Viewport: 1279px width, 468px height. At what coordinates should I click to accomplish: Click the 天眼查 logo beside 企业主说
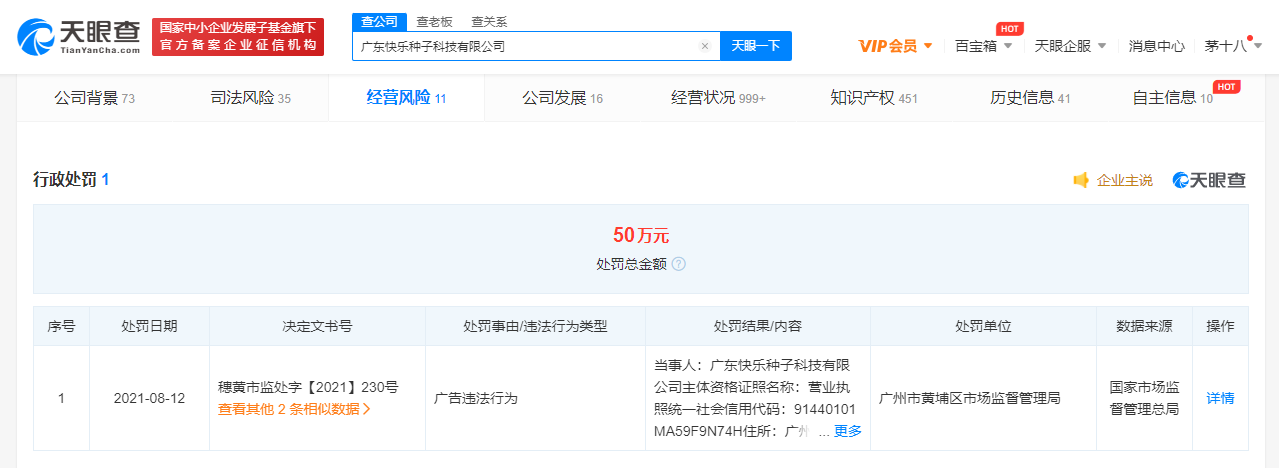click(x=1209, y=180)
